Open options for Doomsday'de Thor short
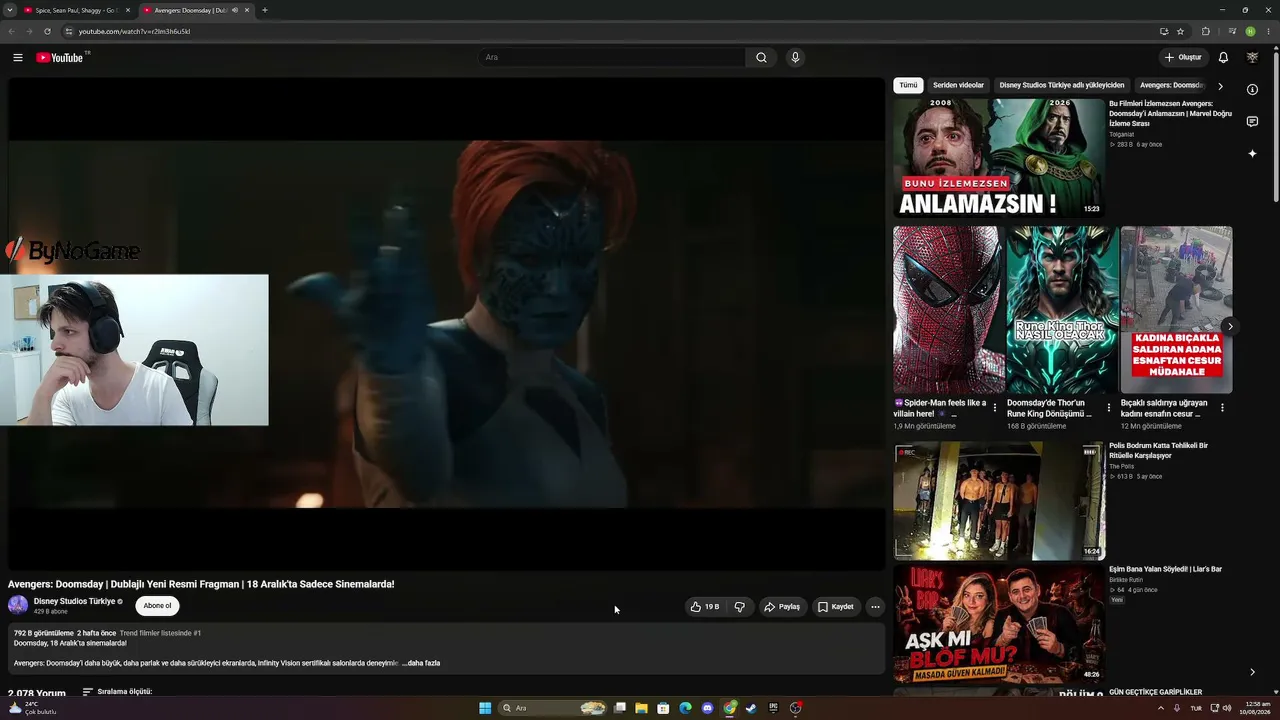 pyautogui.click(x=1108, y=408)
